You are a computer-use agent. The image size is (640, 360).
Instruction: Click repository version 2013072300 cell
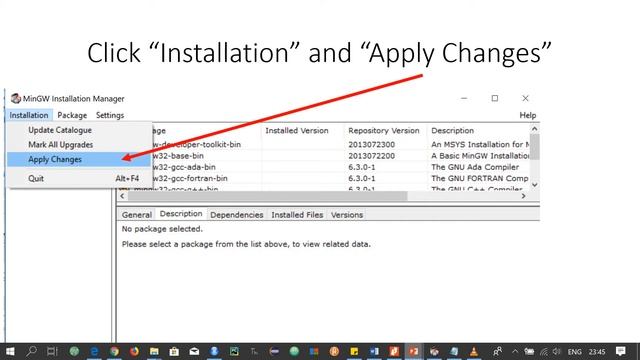tap(371, 144)
